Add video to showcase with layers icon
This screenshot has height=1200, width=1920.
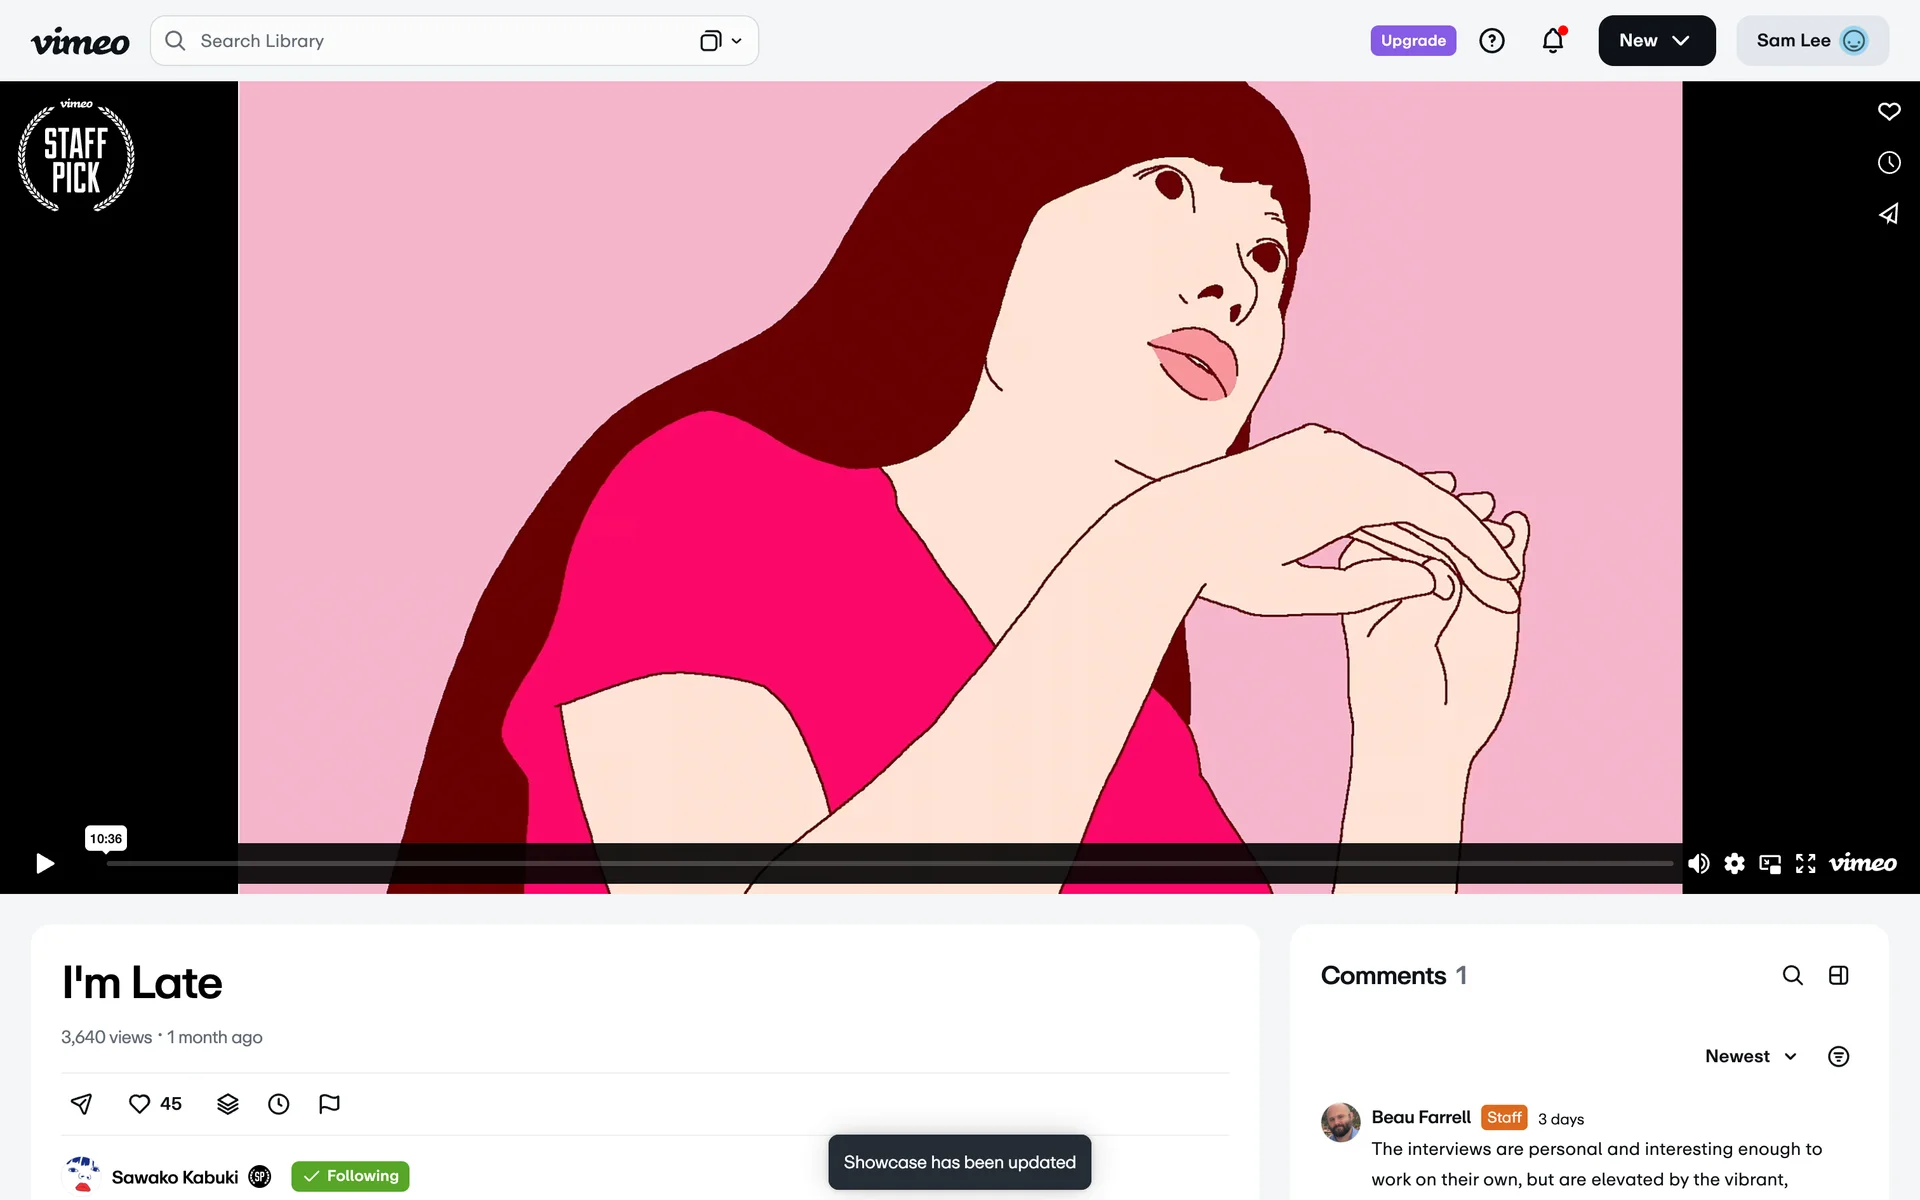coord(228,1103)
